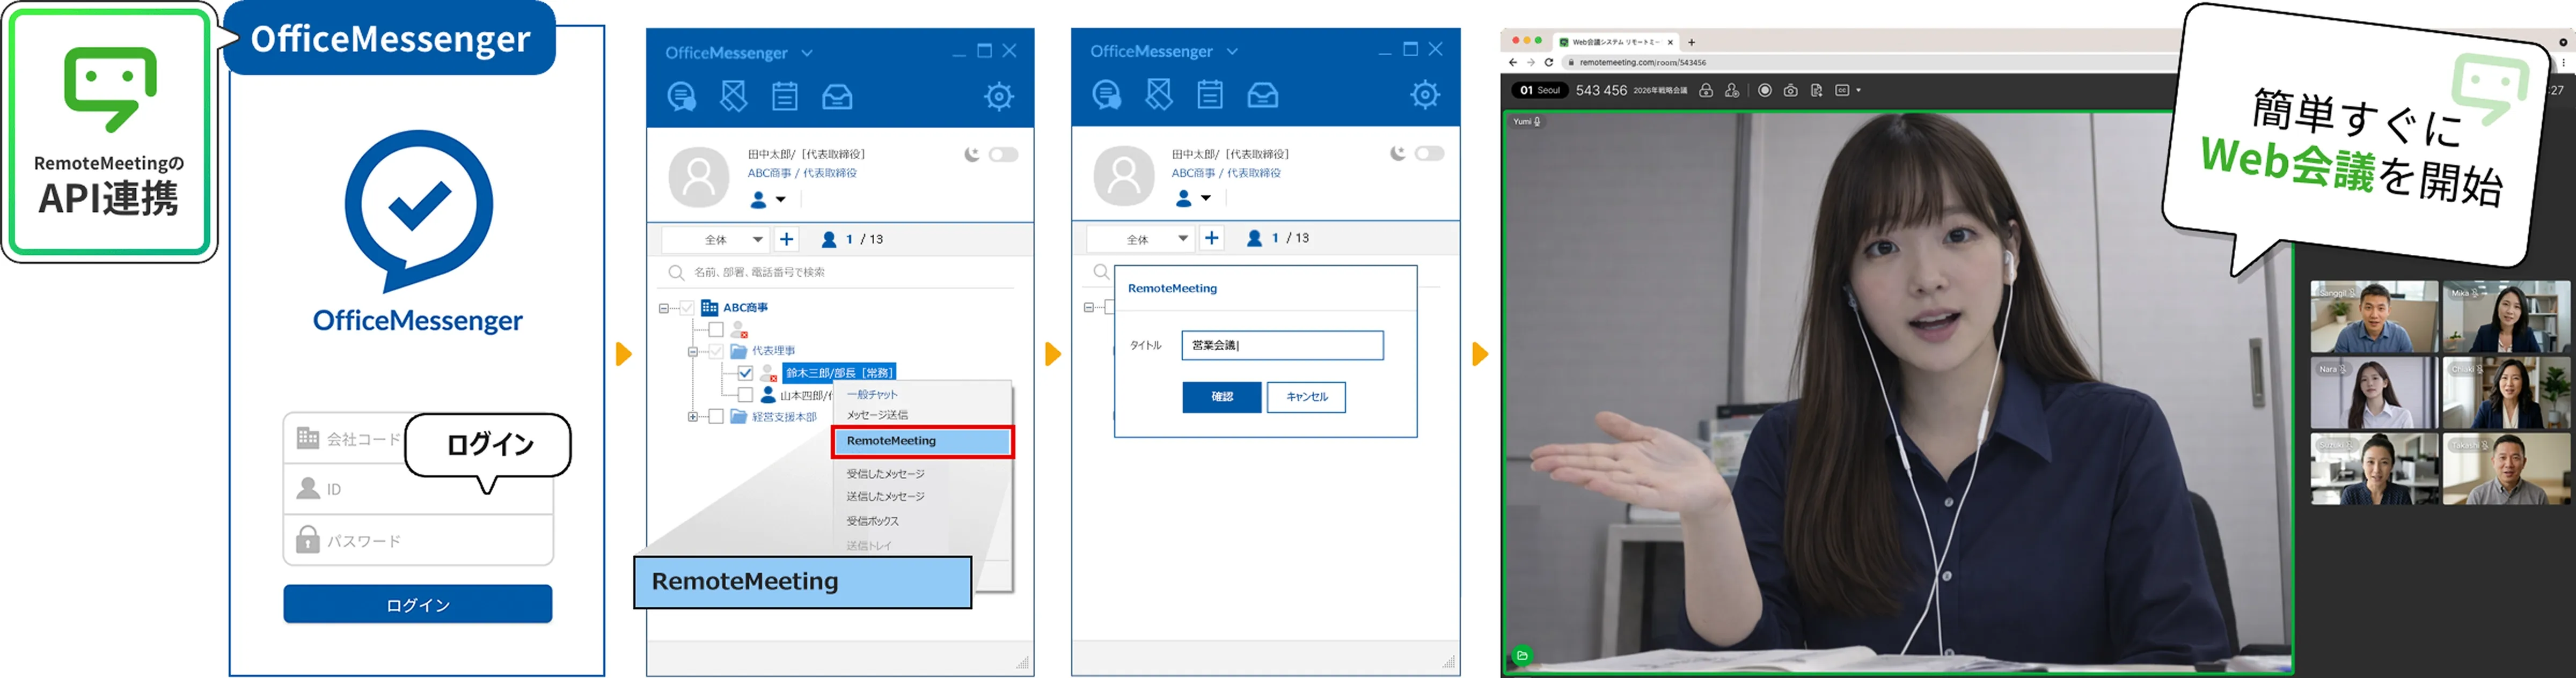Toggle do-not-disturb switch in RemoteMeeting dialog window

(1429, 153)
